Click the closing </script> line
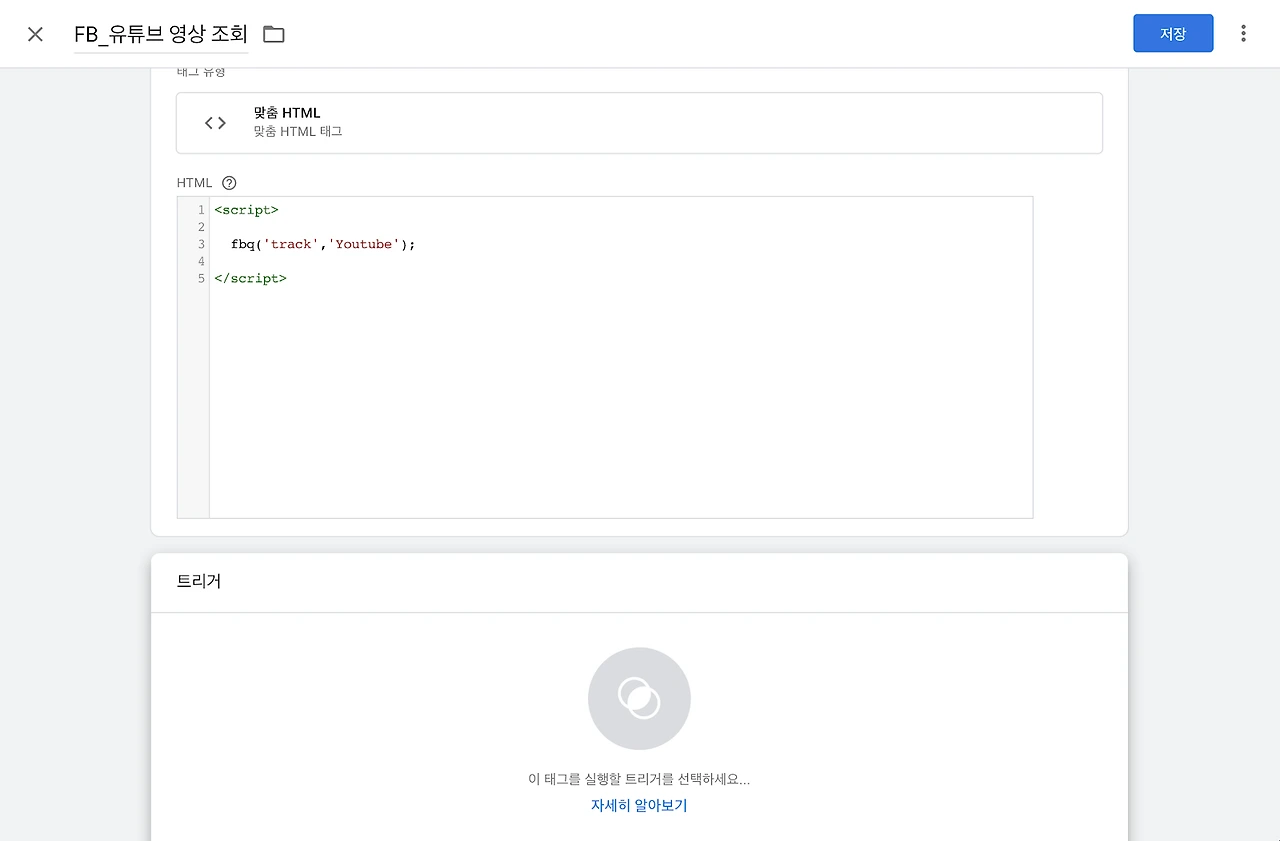This screenshot has width=1280, height=841. [250, 278]
